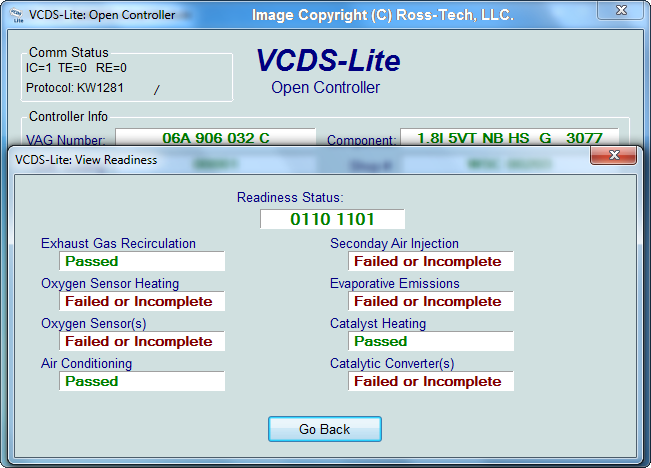This screenshot has height=468, width=651.
Task: Click Oxygen Sensor(s) result field
Action: [142, 341]
